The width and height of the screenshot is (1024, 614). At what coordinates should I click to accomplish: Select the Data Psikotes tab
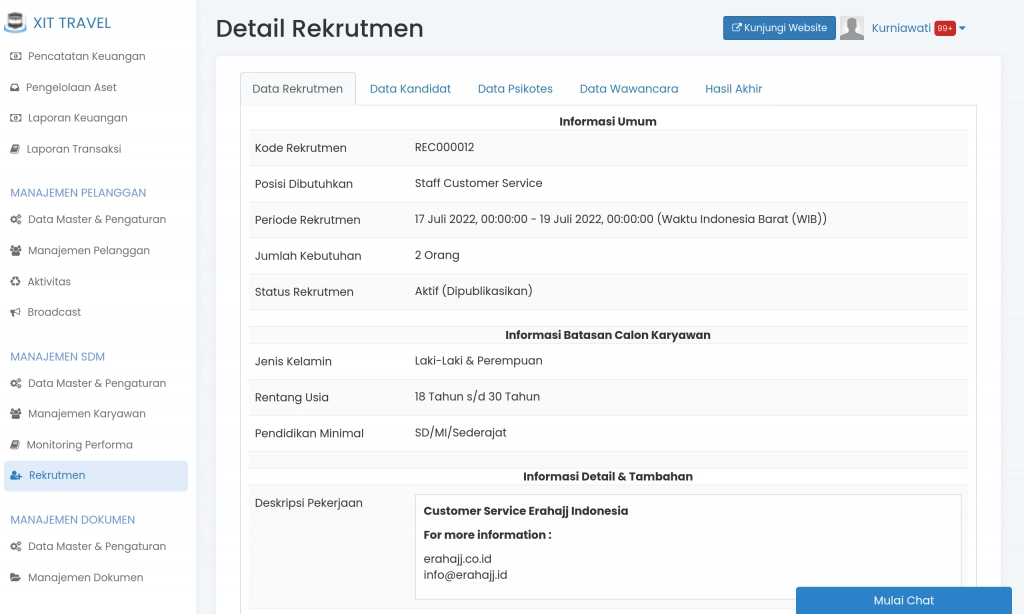[x=515, y=88]
